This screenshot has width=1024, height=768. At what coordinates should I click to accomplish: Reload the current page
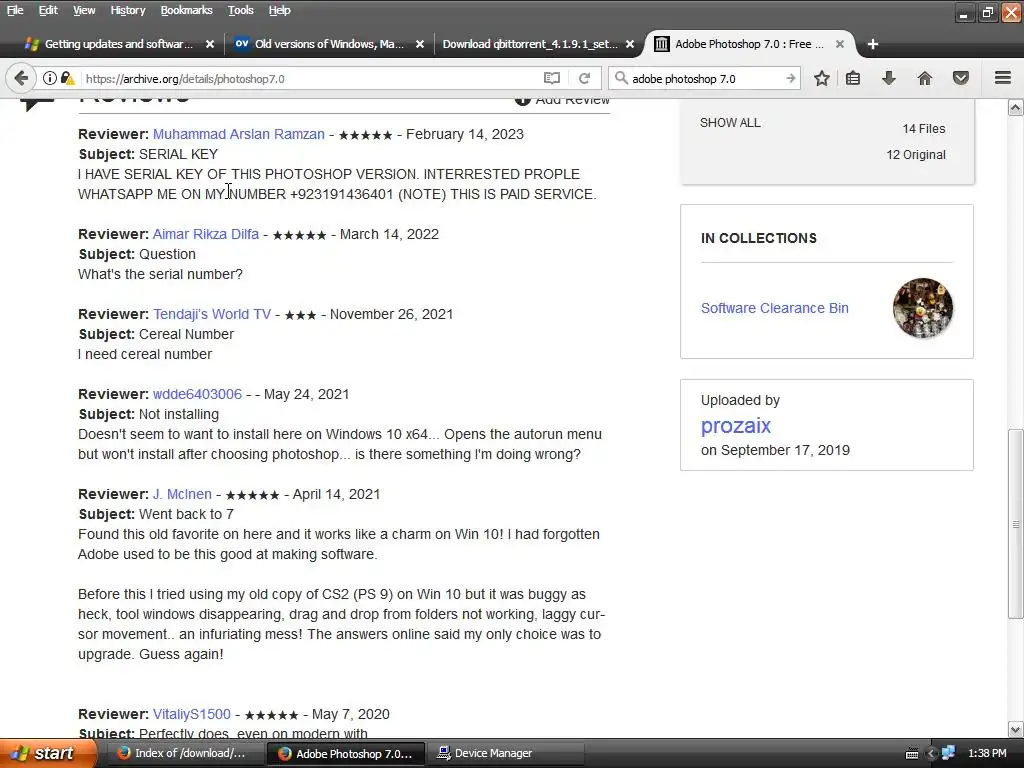click(584, 78)
